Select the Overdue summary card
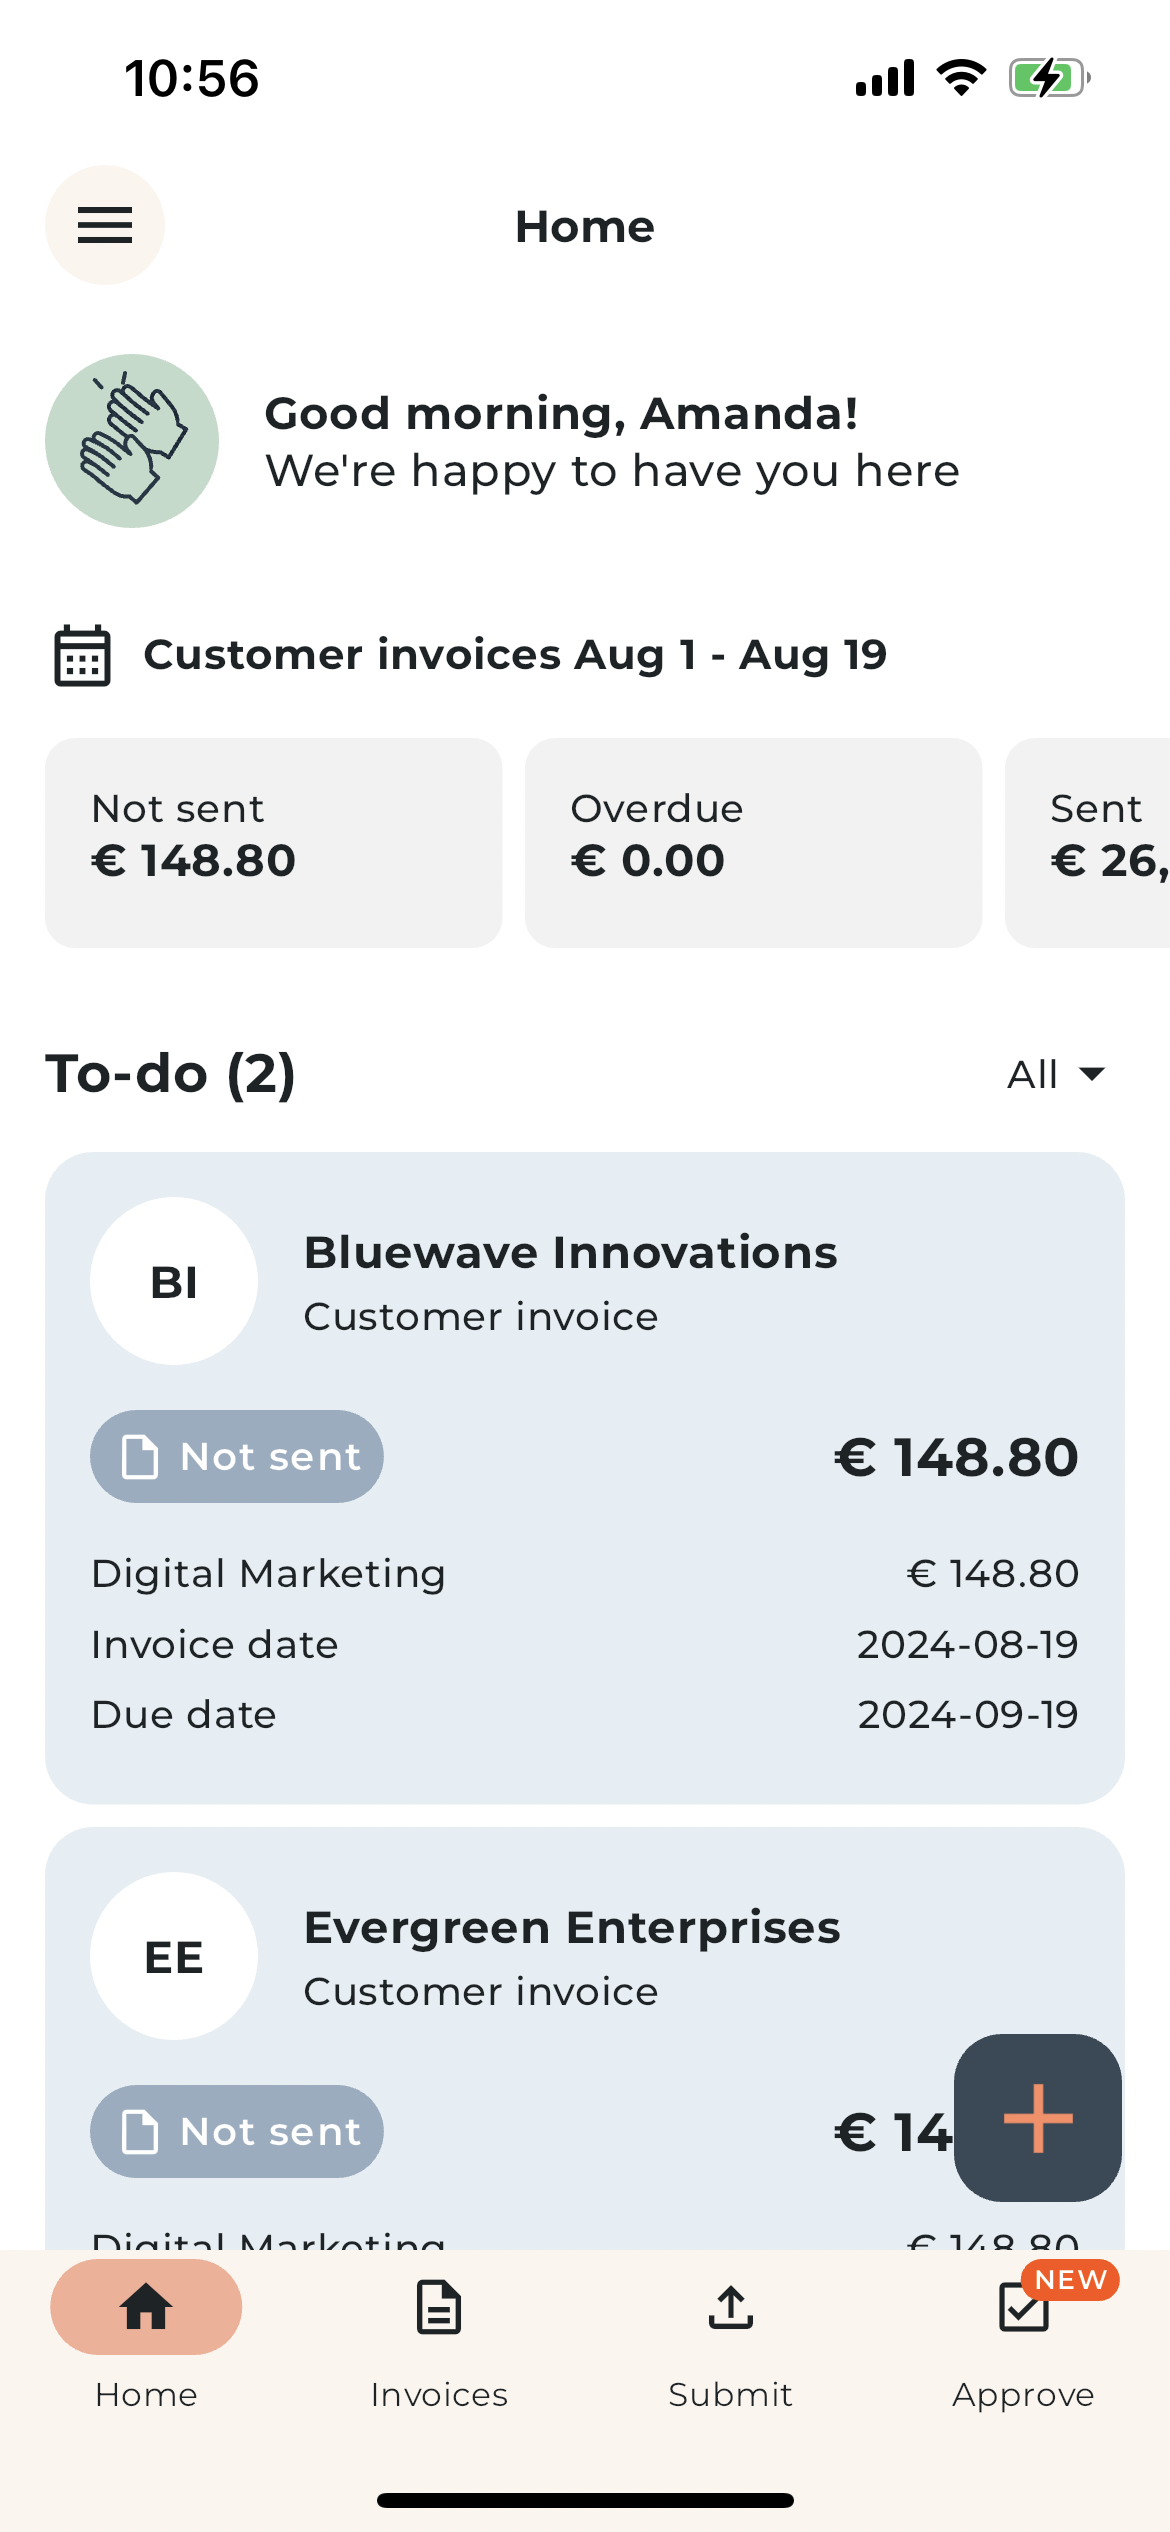The width and height of the screenshot is (1170, 2532). click(x=753, y=842)
